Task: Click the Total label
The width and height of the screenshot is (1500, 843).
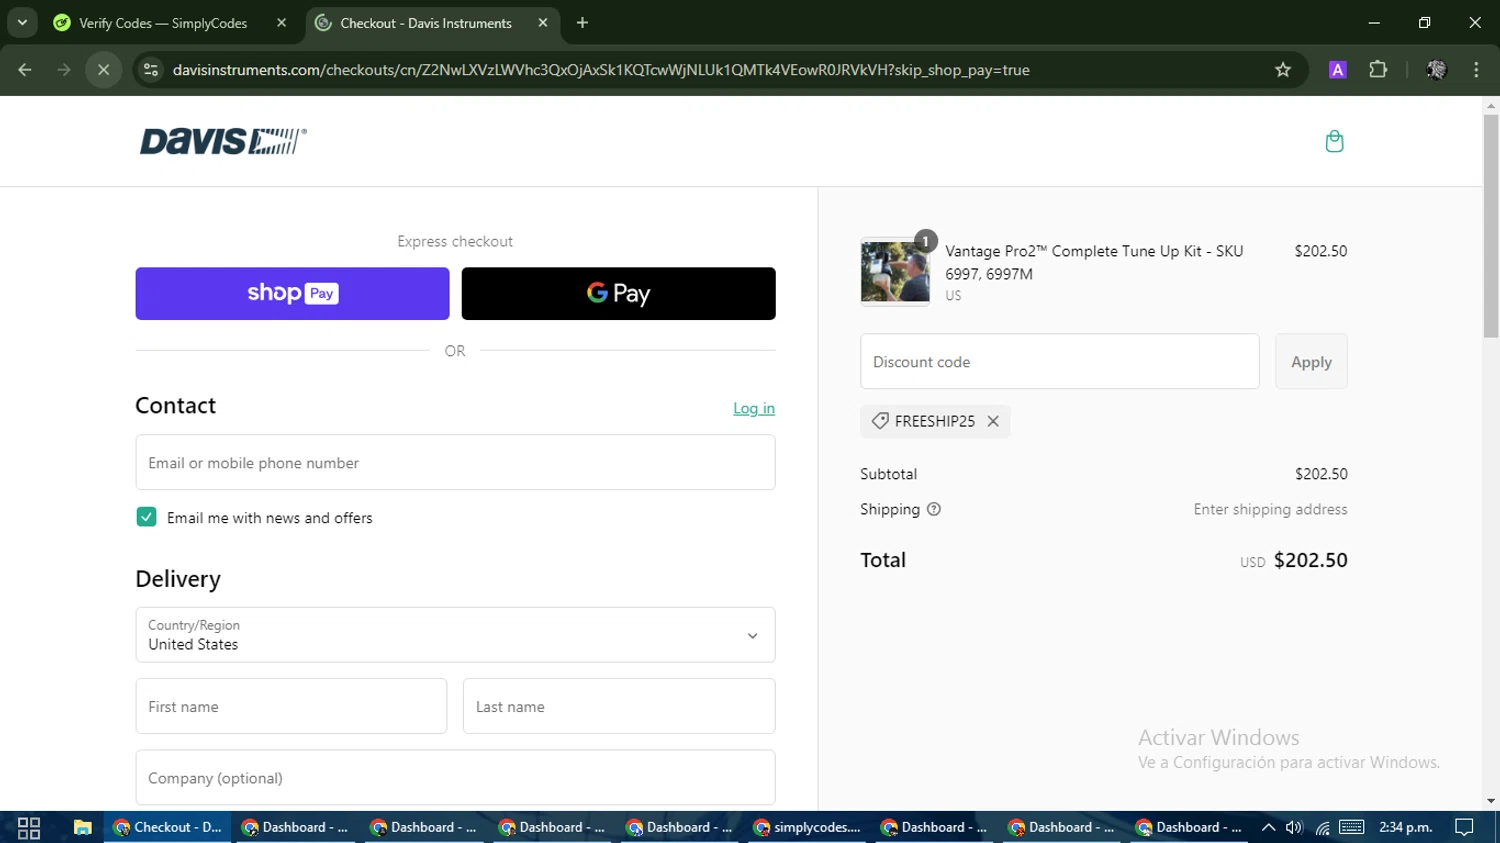Action: click(x=883, y=560)
